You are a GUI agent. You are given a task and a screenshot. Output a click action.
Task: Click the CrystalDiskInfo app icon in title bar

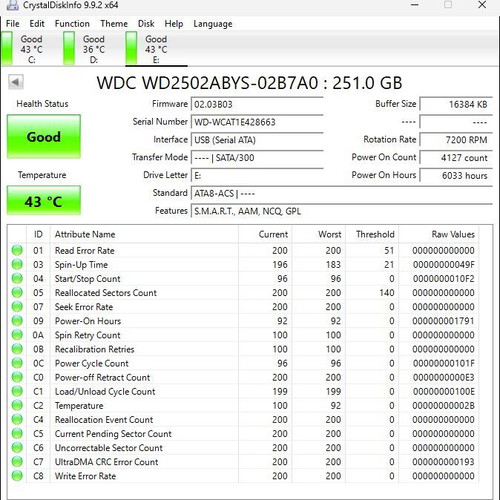click(x=12, y=5)
